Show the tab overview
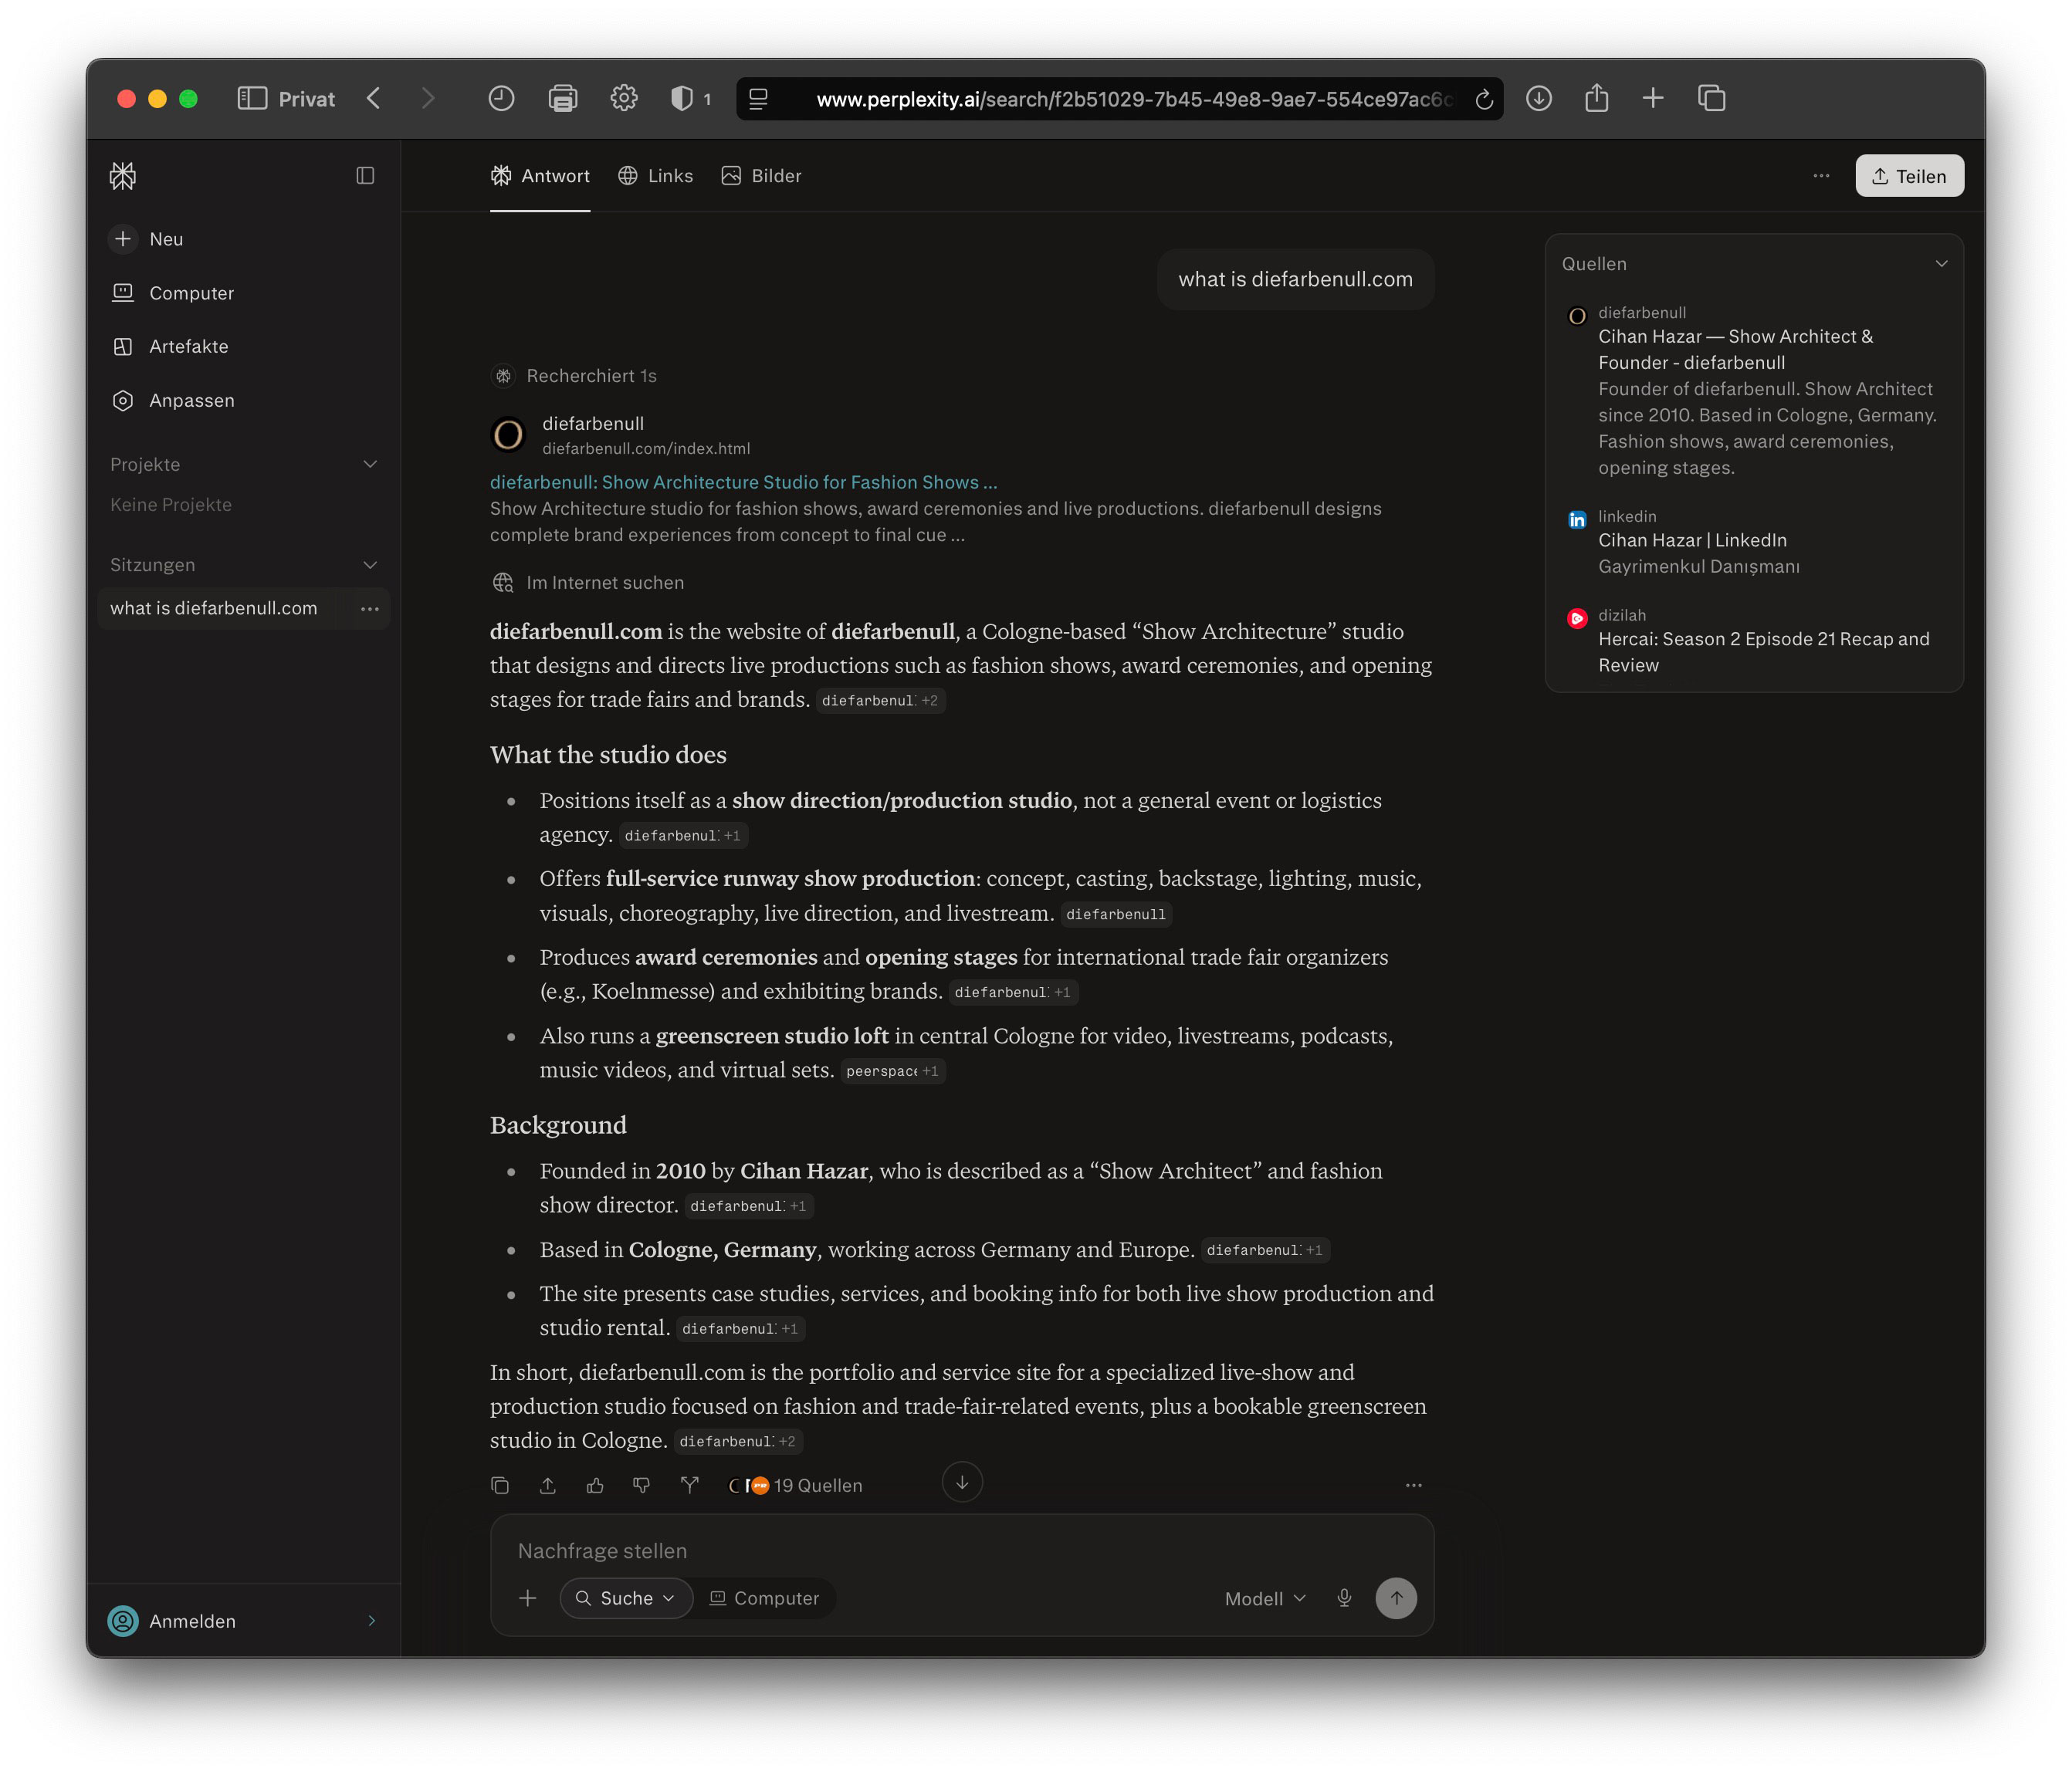 1712,98
